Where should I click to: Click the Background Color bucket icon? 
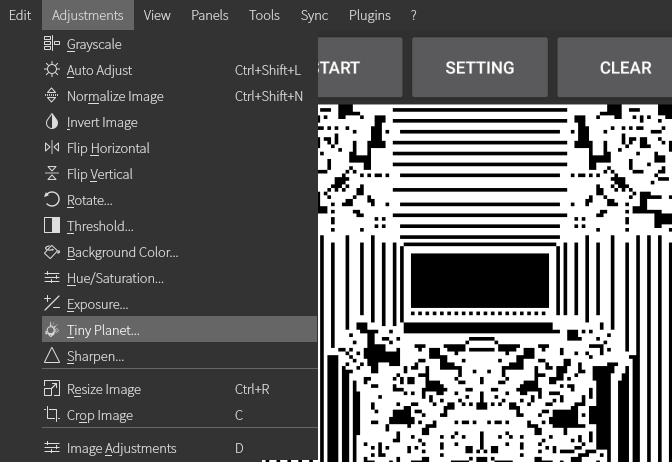(x=52, y=252)
